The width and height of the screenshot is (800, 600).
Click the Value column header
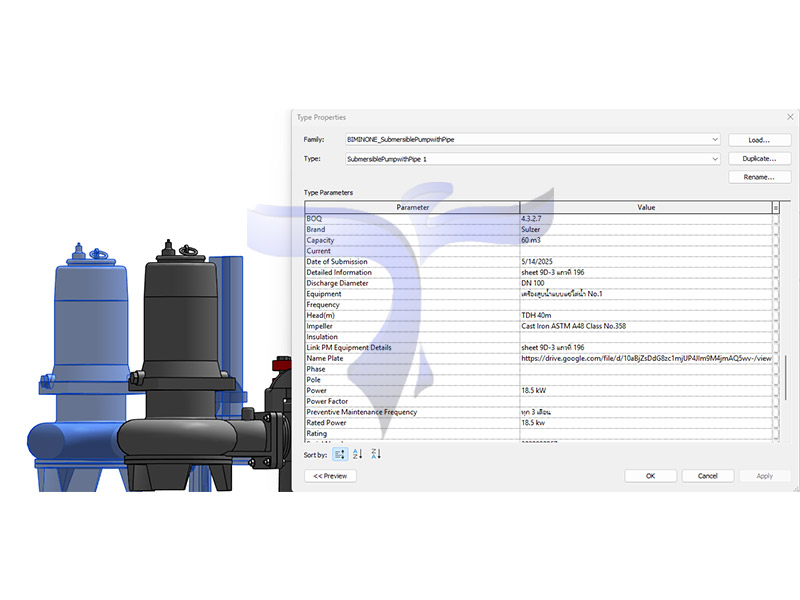point(646,207)
